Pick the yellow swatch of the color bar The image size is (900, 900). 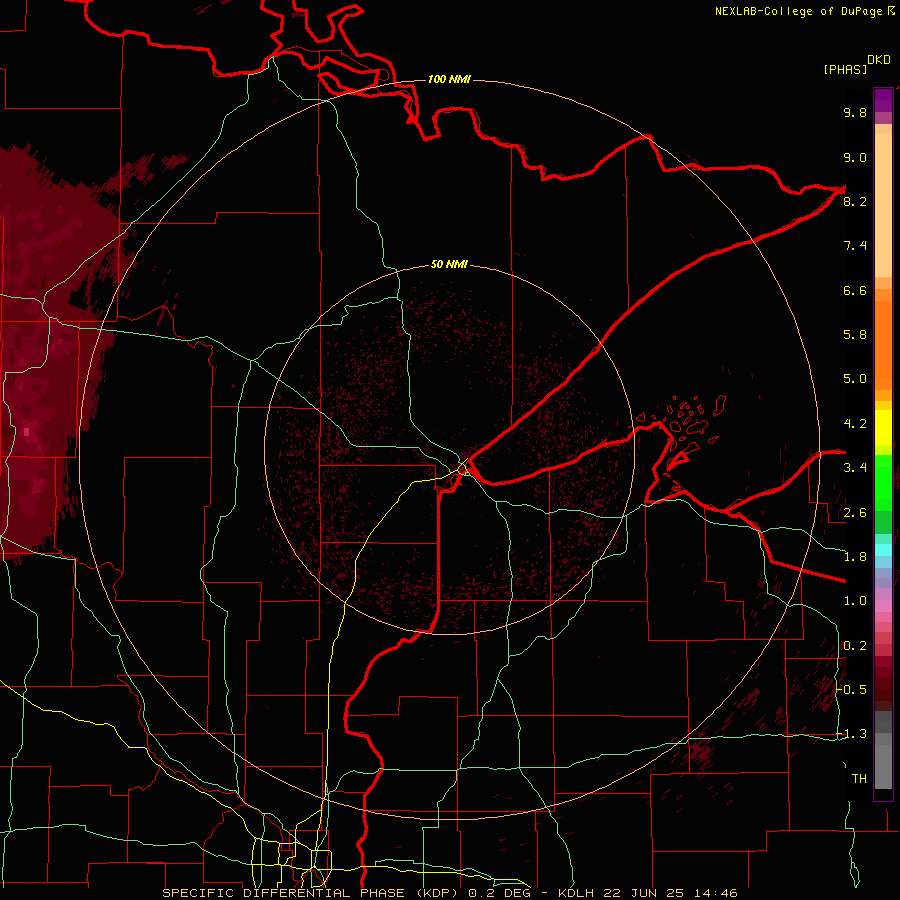coord(883,428)
